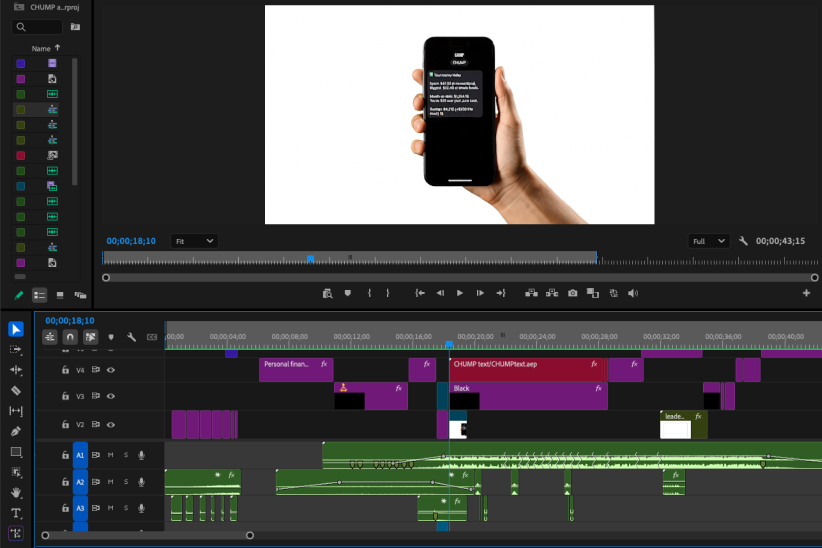Hide track V2 with eye icon
The width and height of the screenshot is (822, 548).
(x=111, y=424)
